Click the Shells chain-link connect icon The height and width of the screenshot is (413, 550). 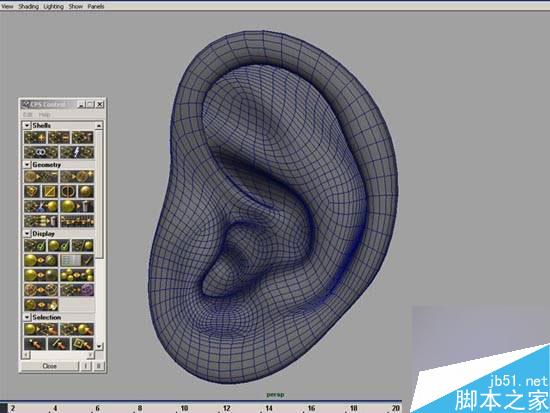pyautogui.click(x=41, y=152)
